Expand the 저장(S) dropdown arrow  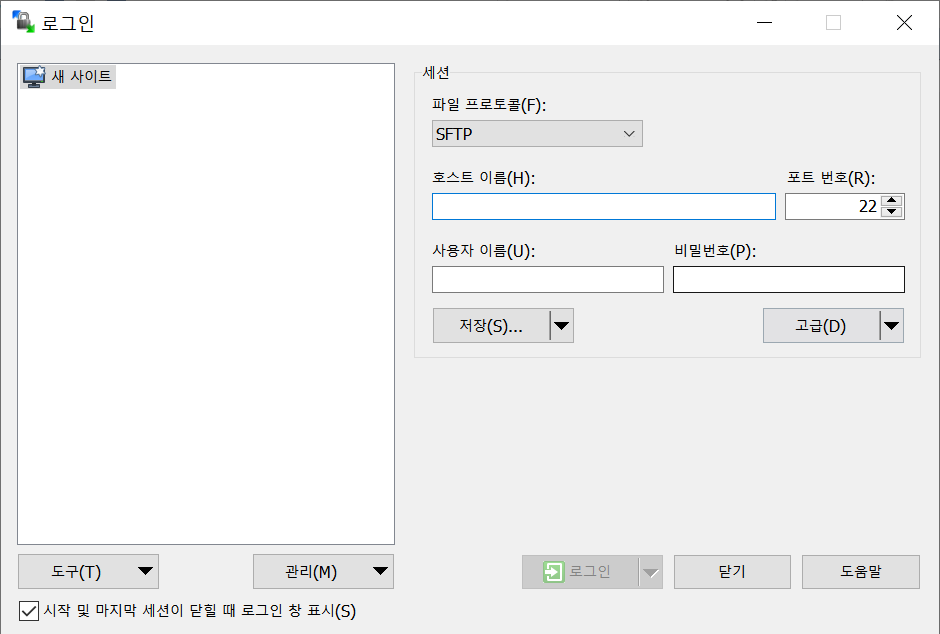(x=562, y=326)
